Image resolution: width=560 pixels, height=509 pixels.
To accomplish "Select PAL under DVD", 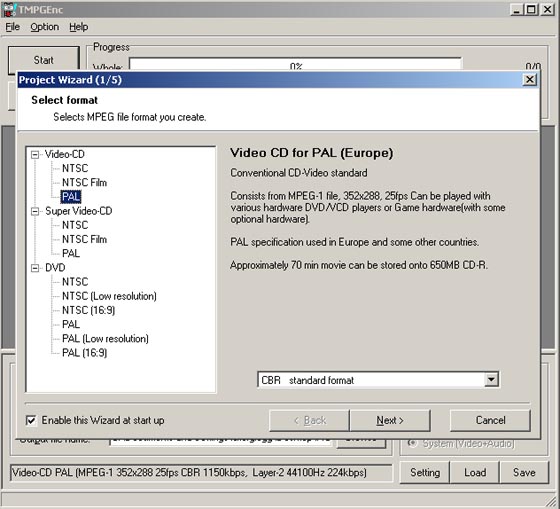I will tap(71, 324).
